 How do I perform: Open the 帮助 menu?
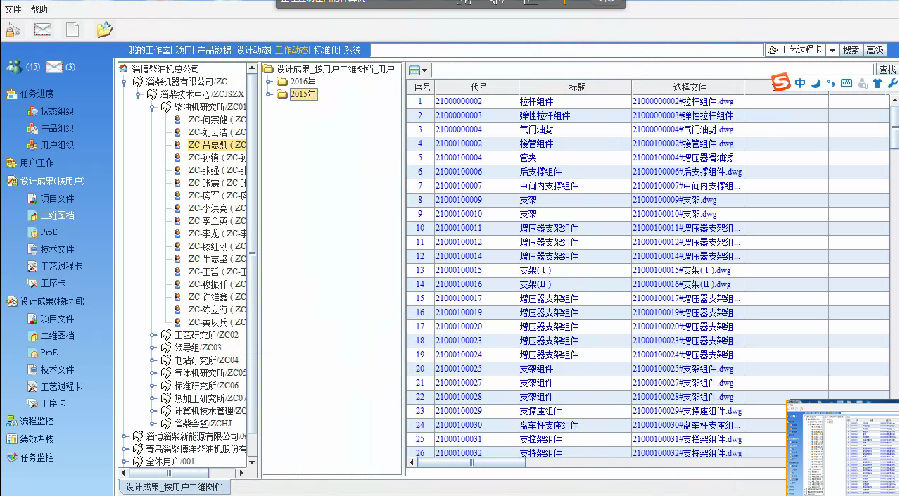tap(39, 8)
